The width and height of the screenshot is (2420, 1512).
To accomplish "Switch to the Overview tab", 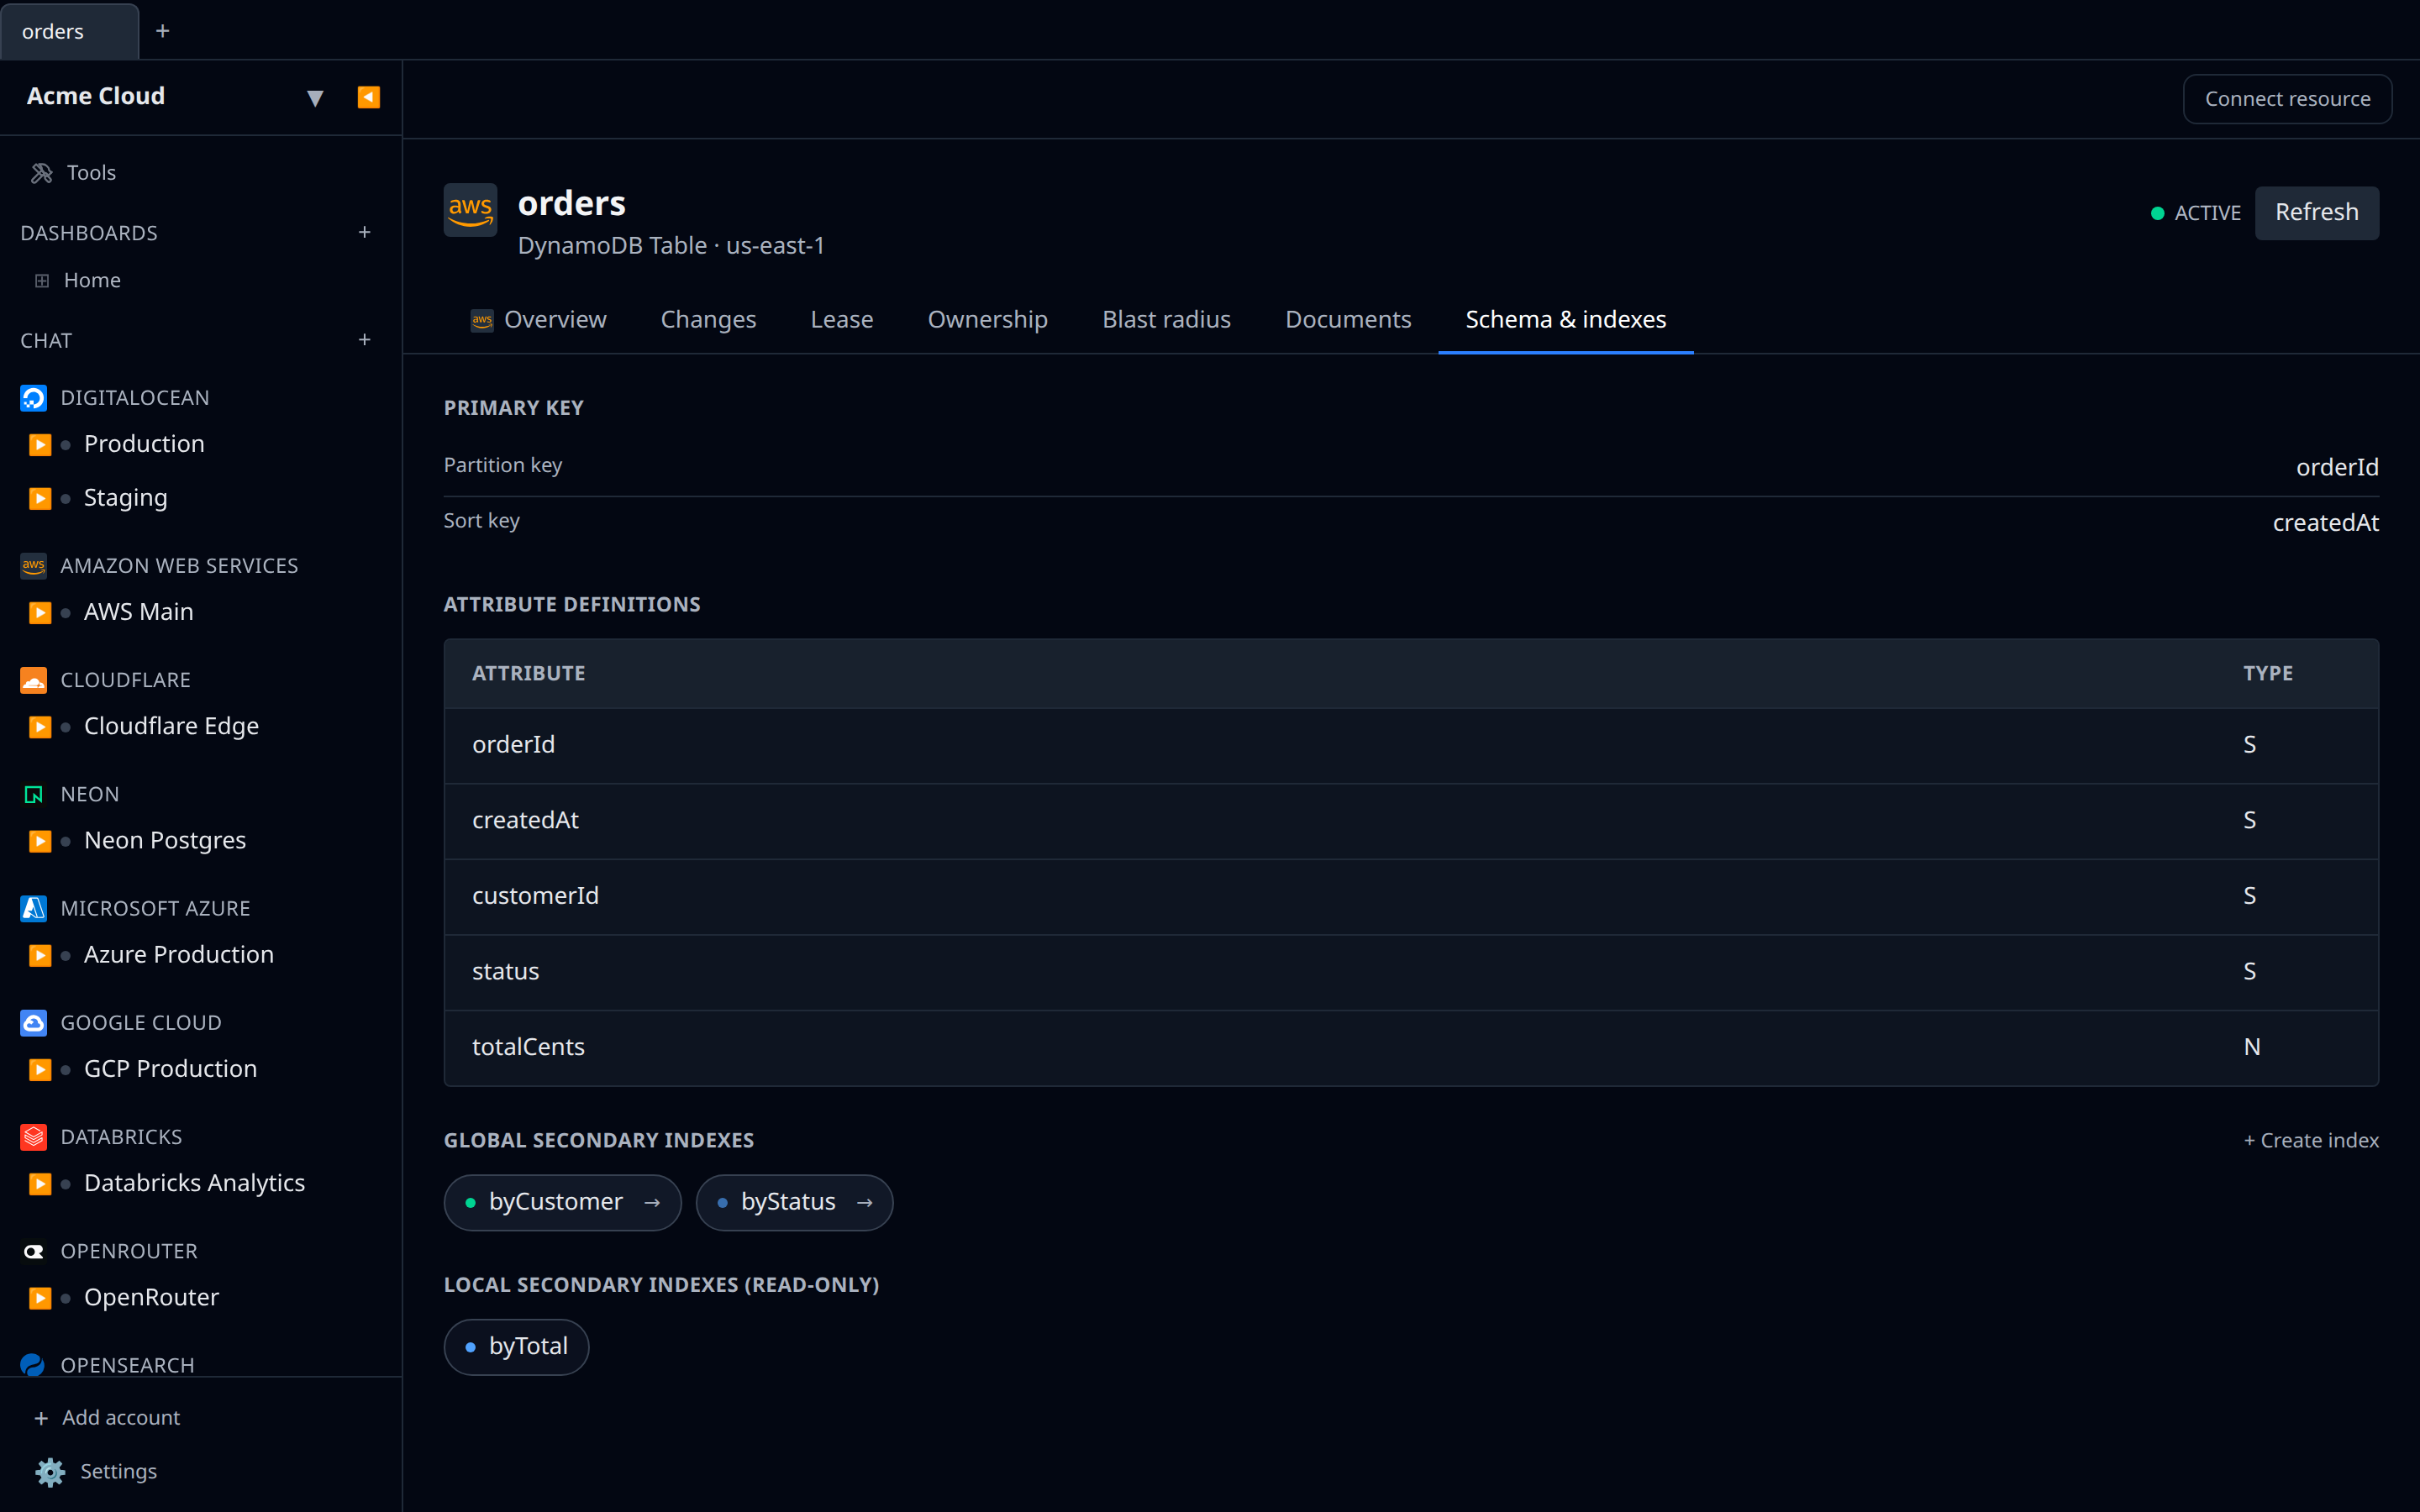I will [x=538, y=319].
